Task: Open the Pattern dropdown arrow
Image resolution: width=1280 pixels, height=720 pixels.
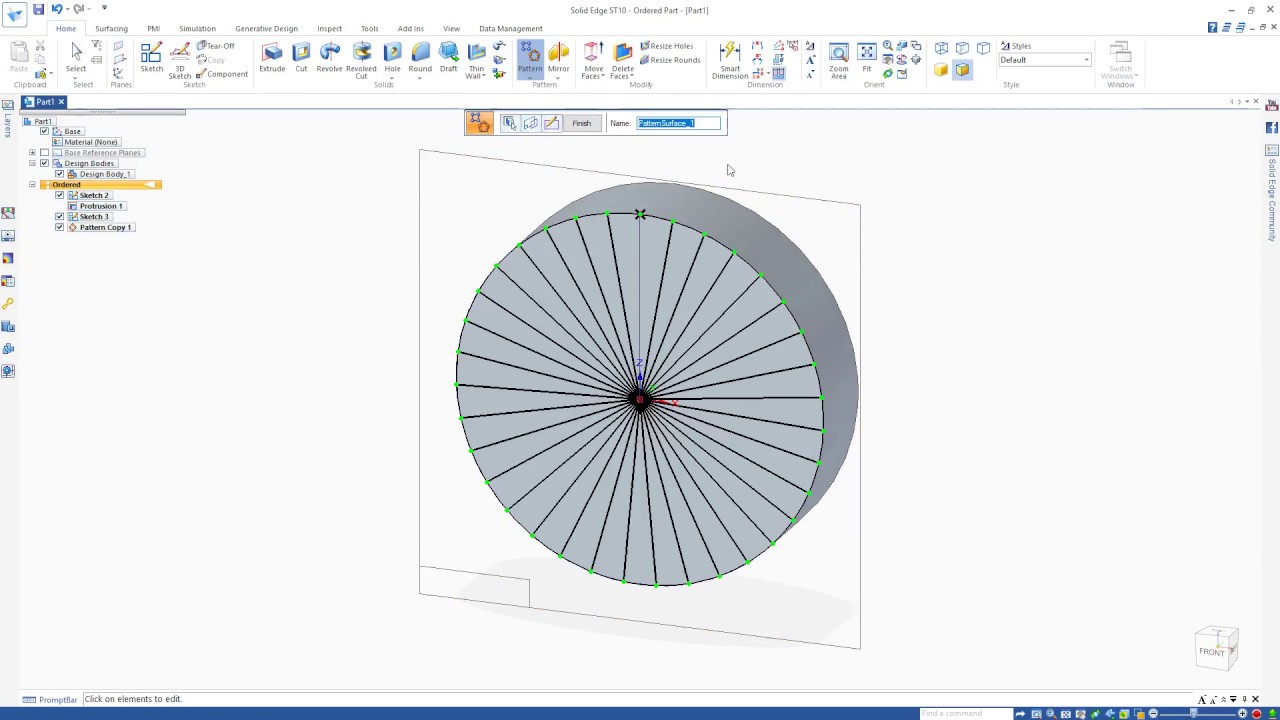Action: [x=530, y=76]
